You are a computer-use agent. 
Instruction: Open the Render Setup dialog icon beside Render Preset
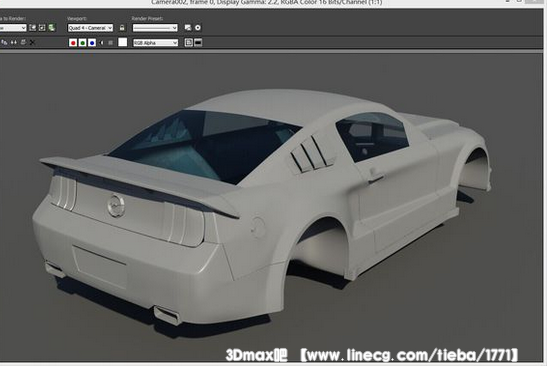188,28
